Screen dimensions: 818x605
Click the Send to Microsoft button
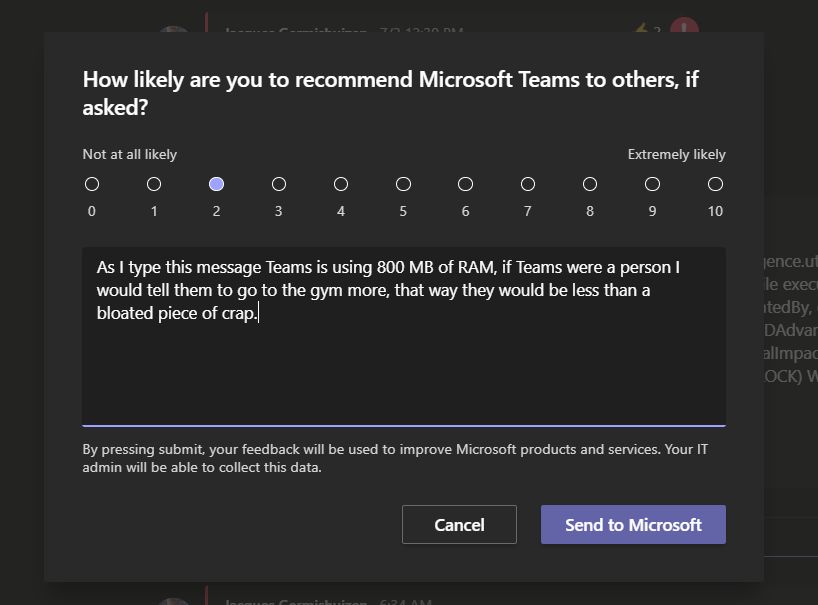(x=633, y=524)
